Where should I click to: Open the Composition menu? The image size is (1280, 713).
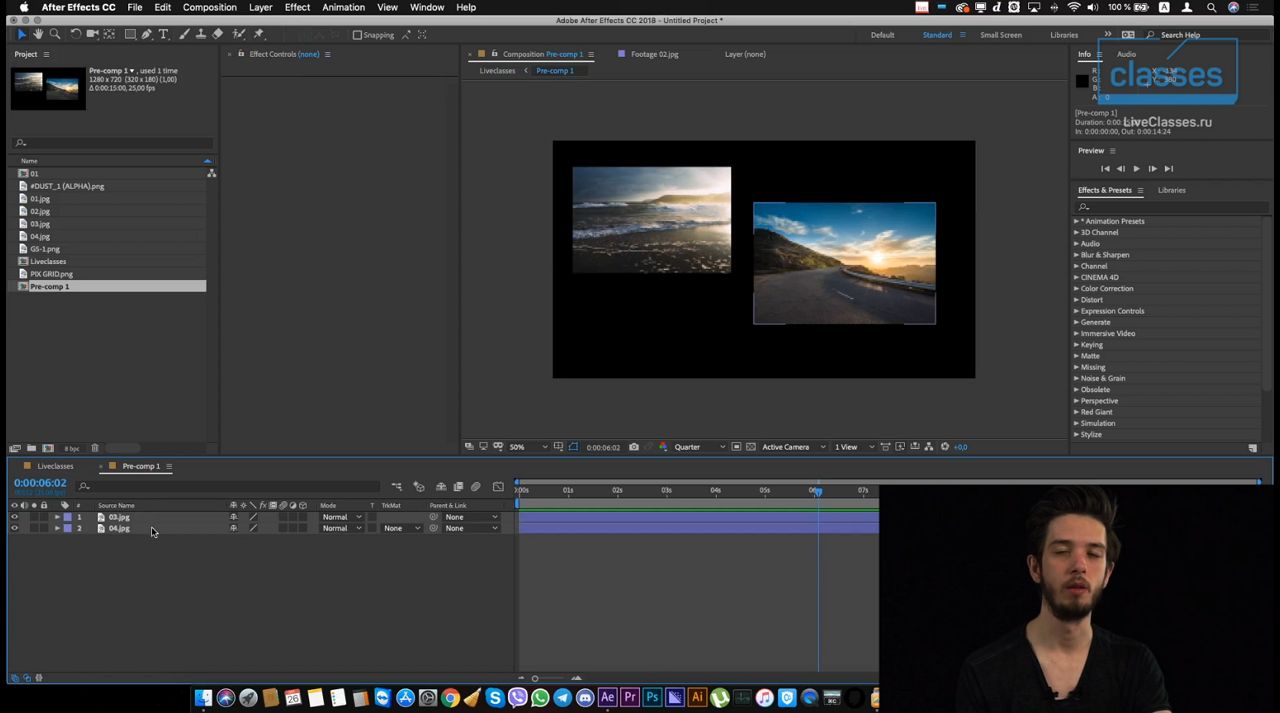[209, 7]
